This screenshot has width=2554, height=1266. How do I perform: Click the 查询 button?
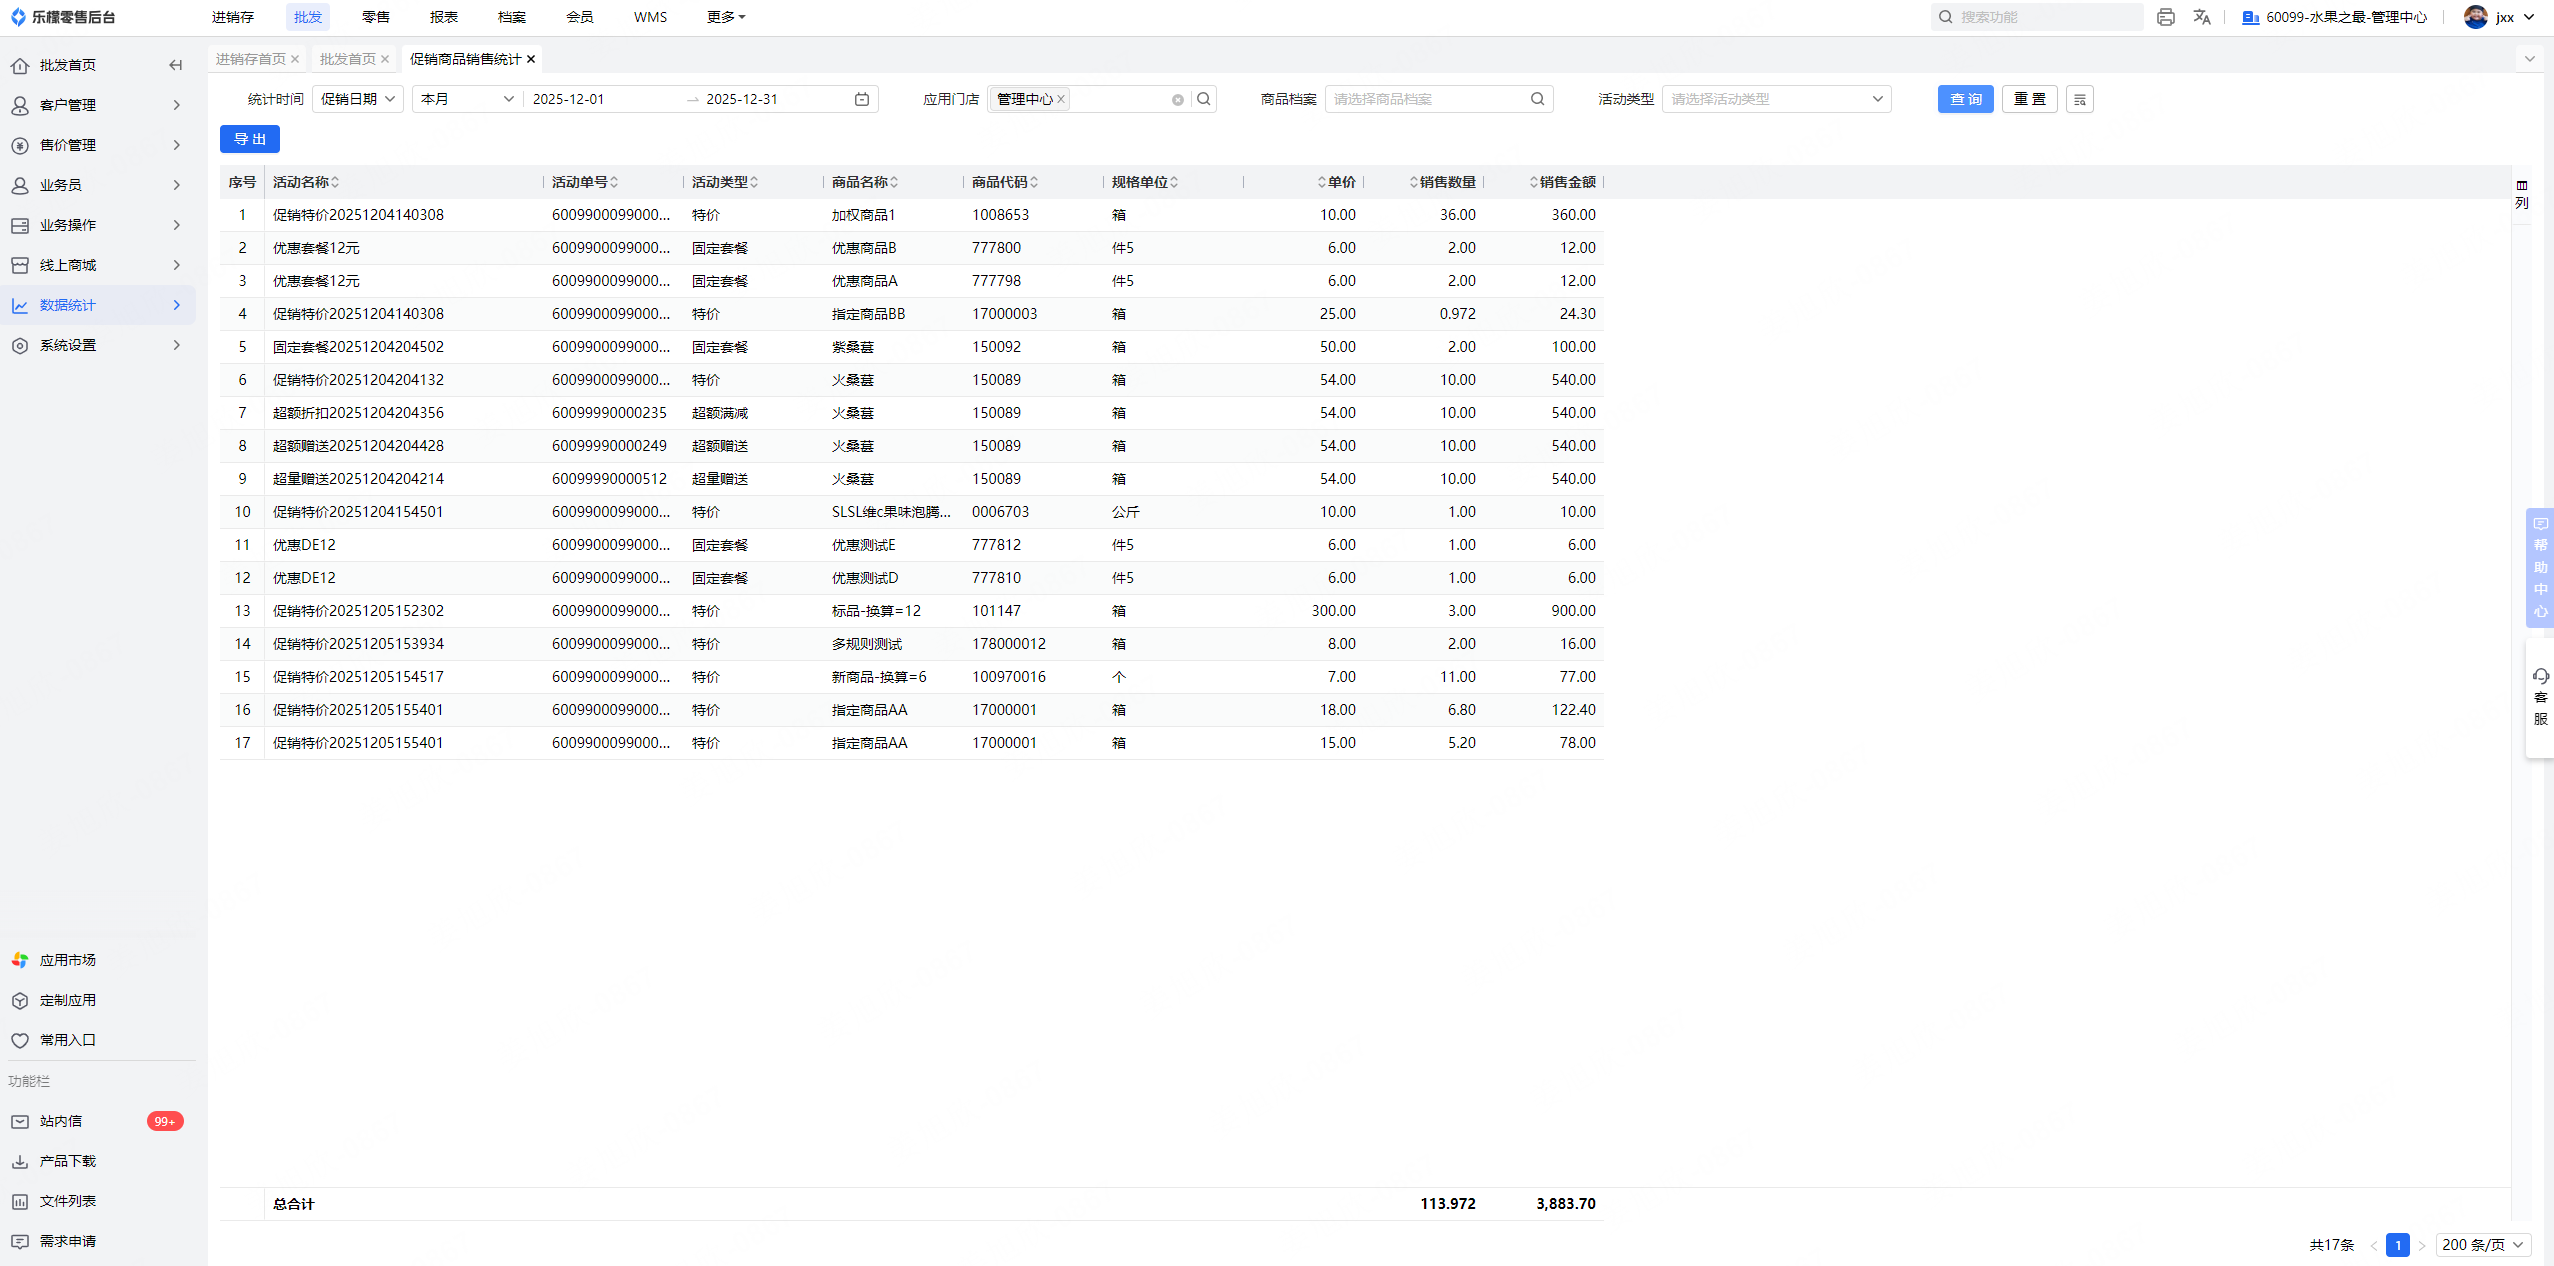(x=1965, y=99)
